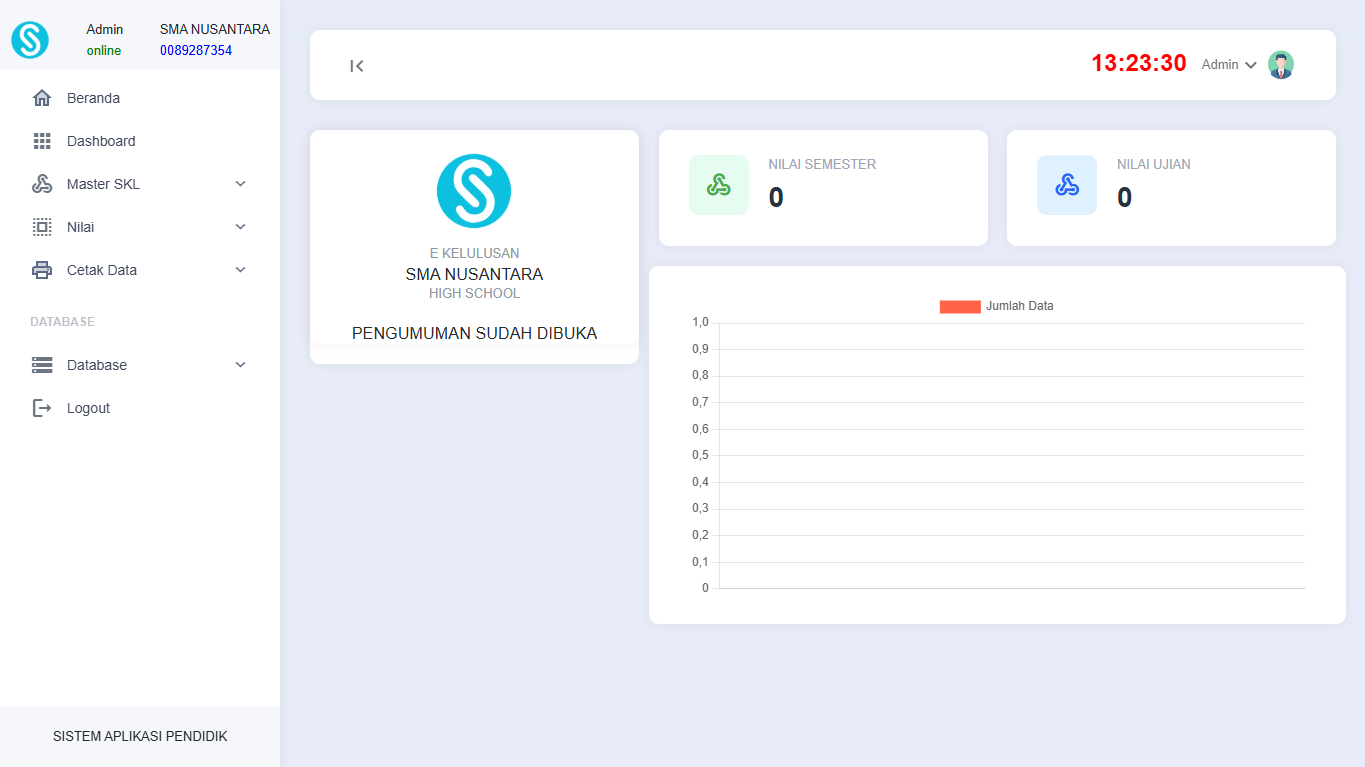Select the Nilai menu item
The image size is (1365, 767).
tap(81, 227)
